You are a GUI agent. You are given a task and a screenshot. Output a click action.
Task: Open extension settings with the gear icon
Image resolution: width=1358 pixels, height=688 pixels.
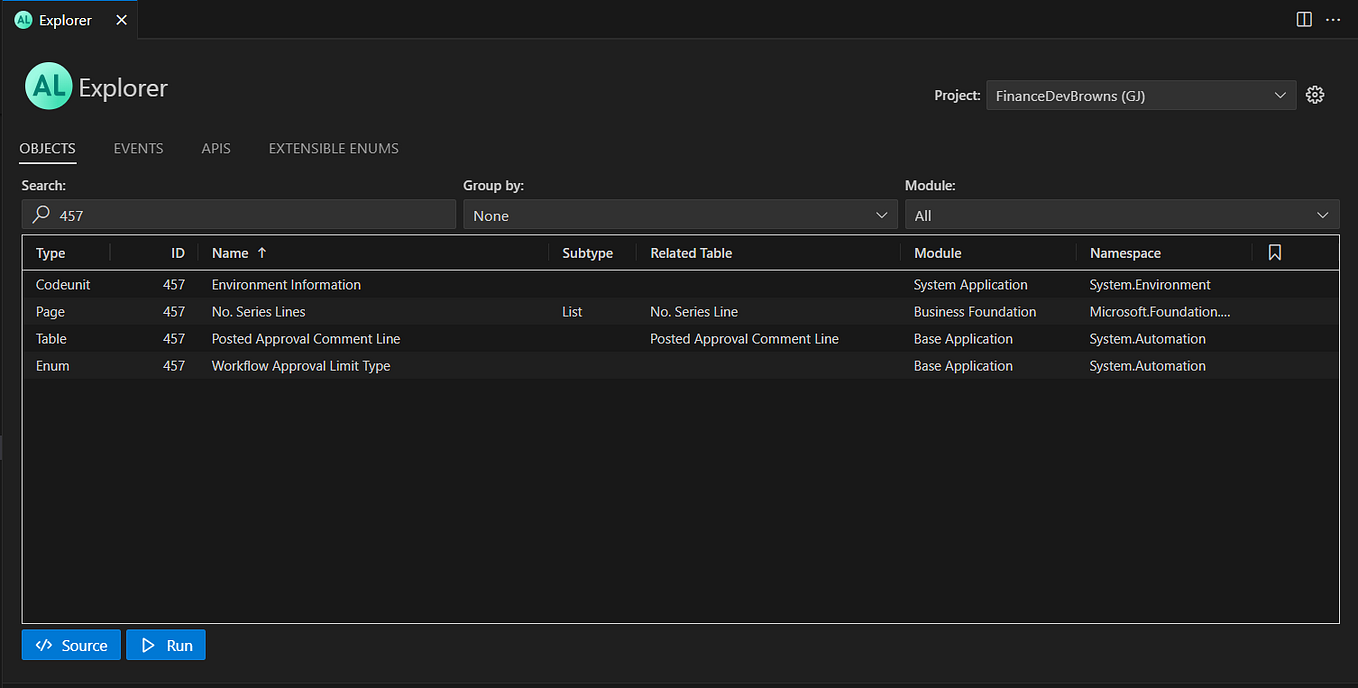coord(1314,94)
